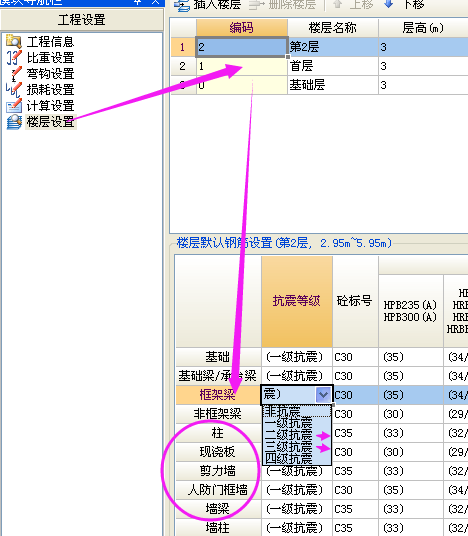This screenshot has height=536, width=468.
Task: Open the 损耗设置 tree item
Action: [x=50, y=90]
